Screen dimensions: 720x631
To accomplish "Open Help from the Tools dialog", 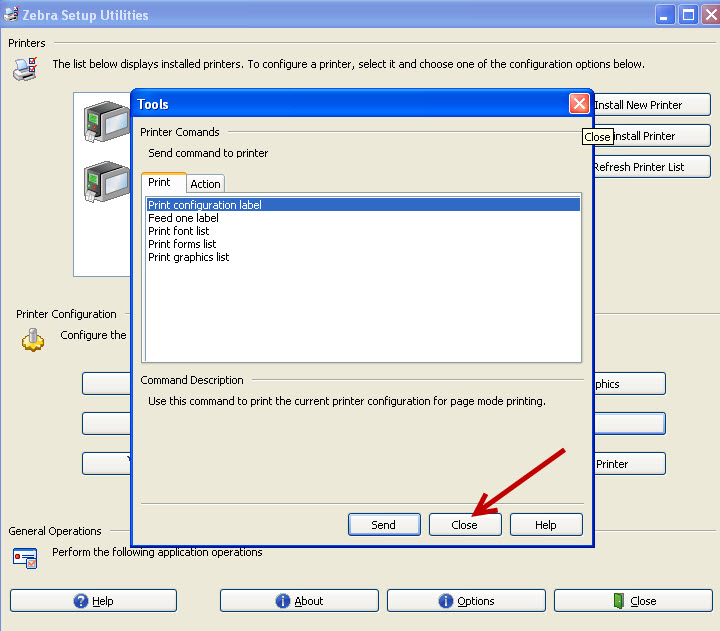I will (546, 524).
